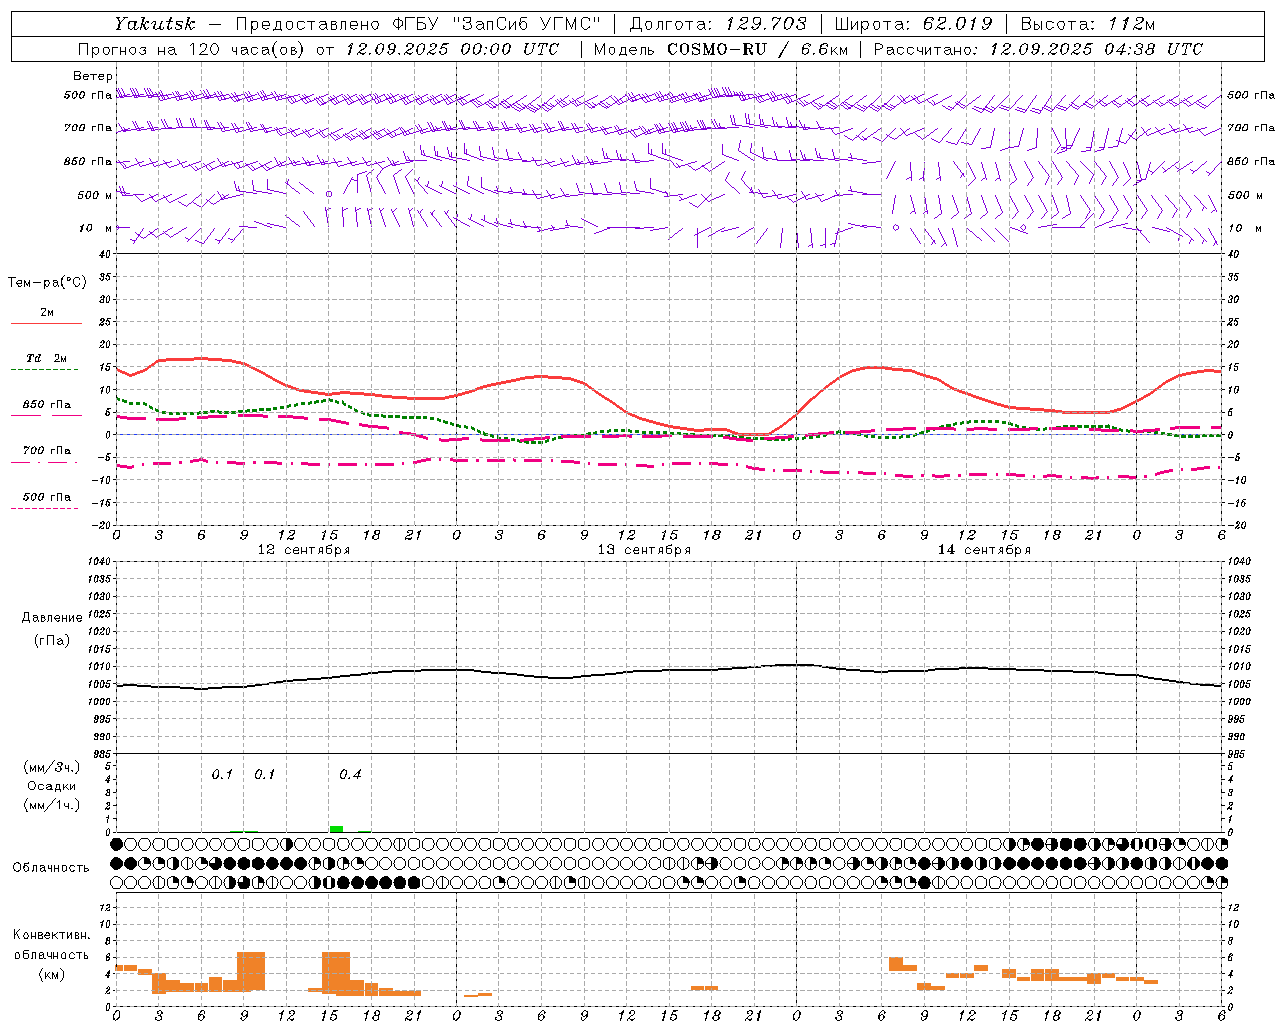This screenshot has height=1024, width=1280.
Task: Click the "Тем-ра(°C)" axis label
Action: click(x=47, y=283)
